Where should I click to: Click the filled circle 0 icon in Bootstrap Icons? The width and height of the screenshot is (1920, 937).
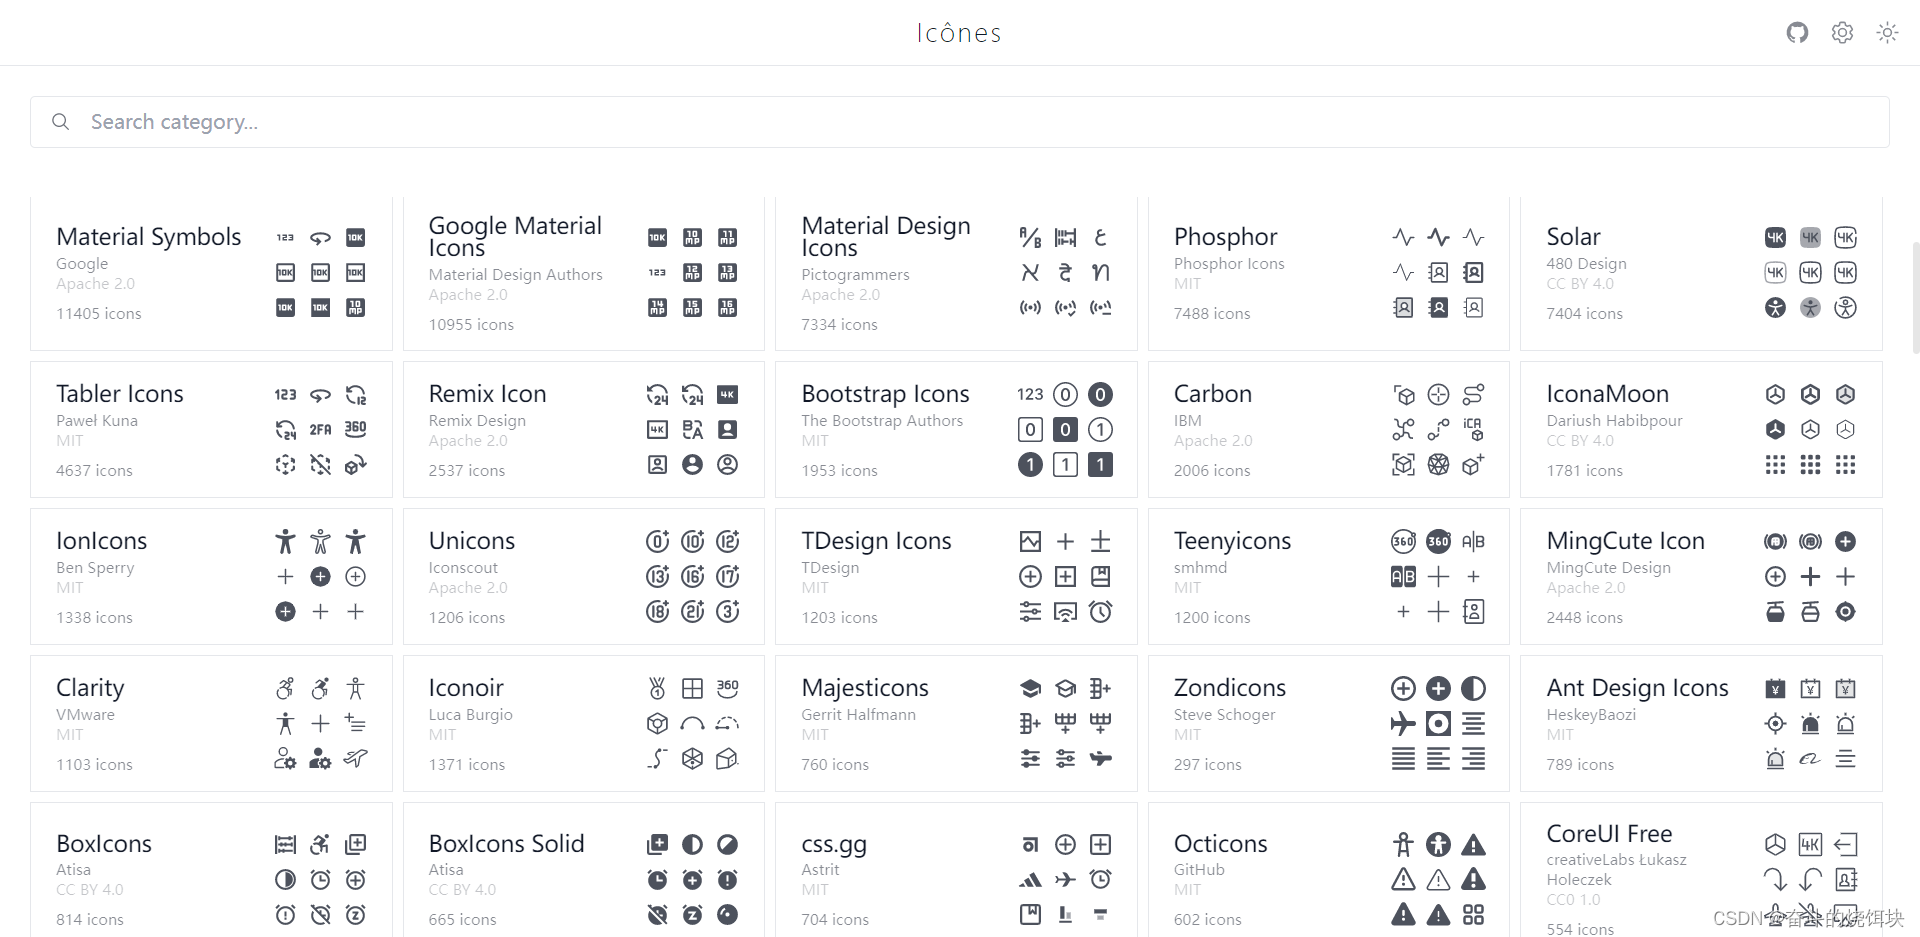pyautogui.click(x=1100, y=395)
